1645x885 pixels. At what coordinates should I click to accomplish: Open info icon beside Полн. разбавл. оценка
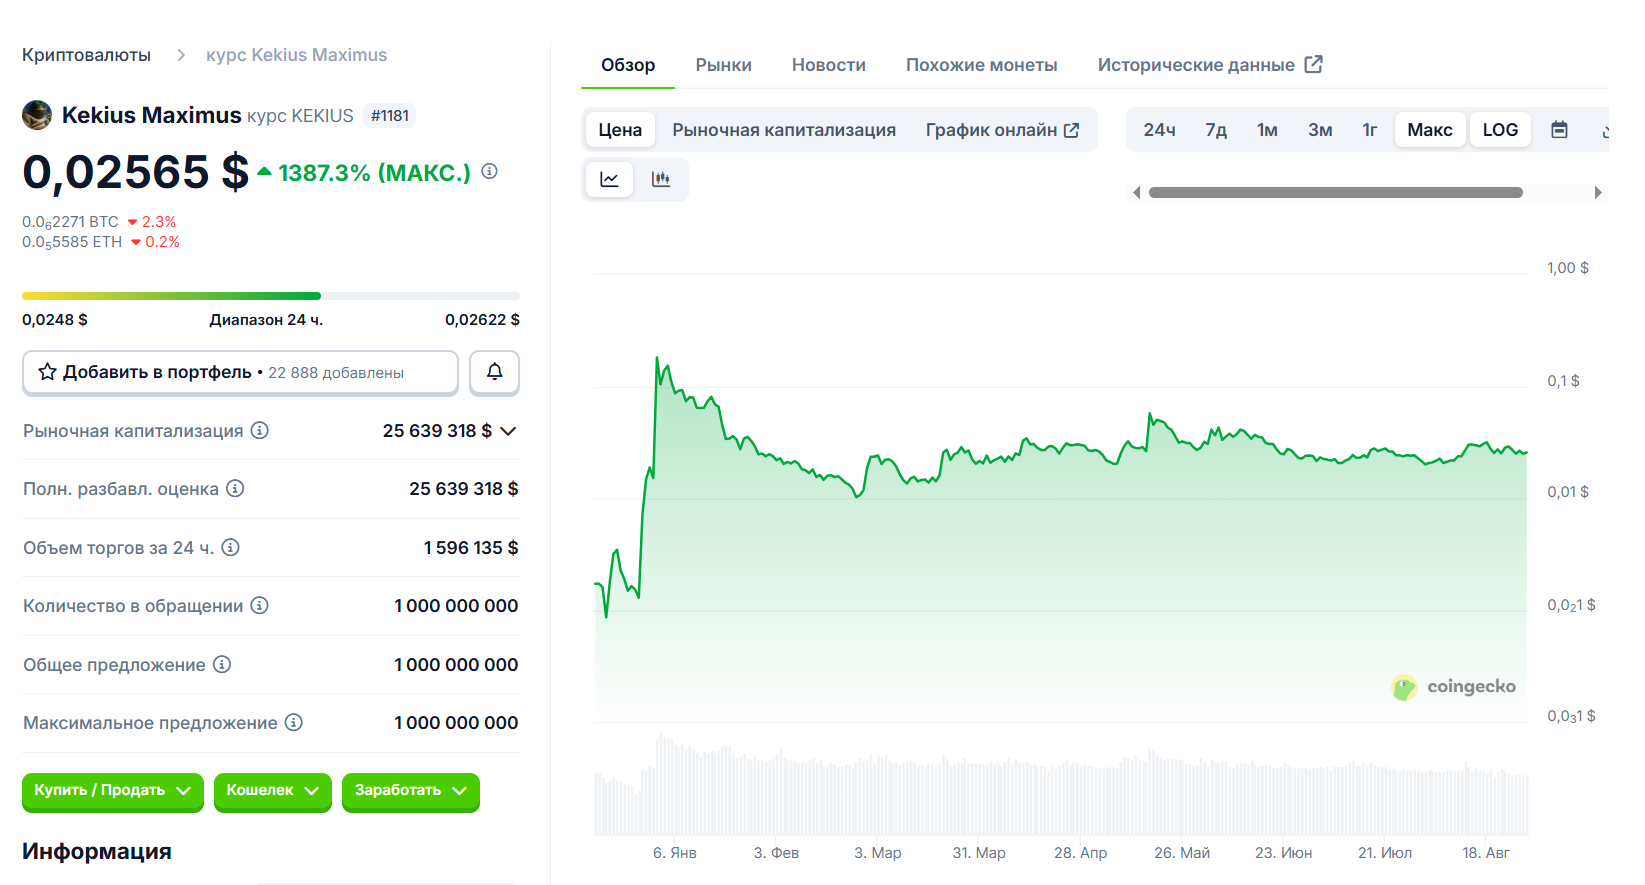[235, 488]
